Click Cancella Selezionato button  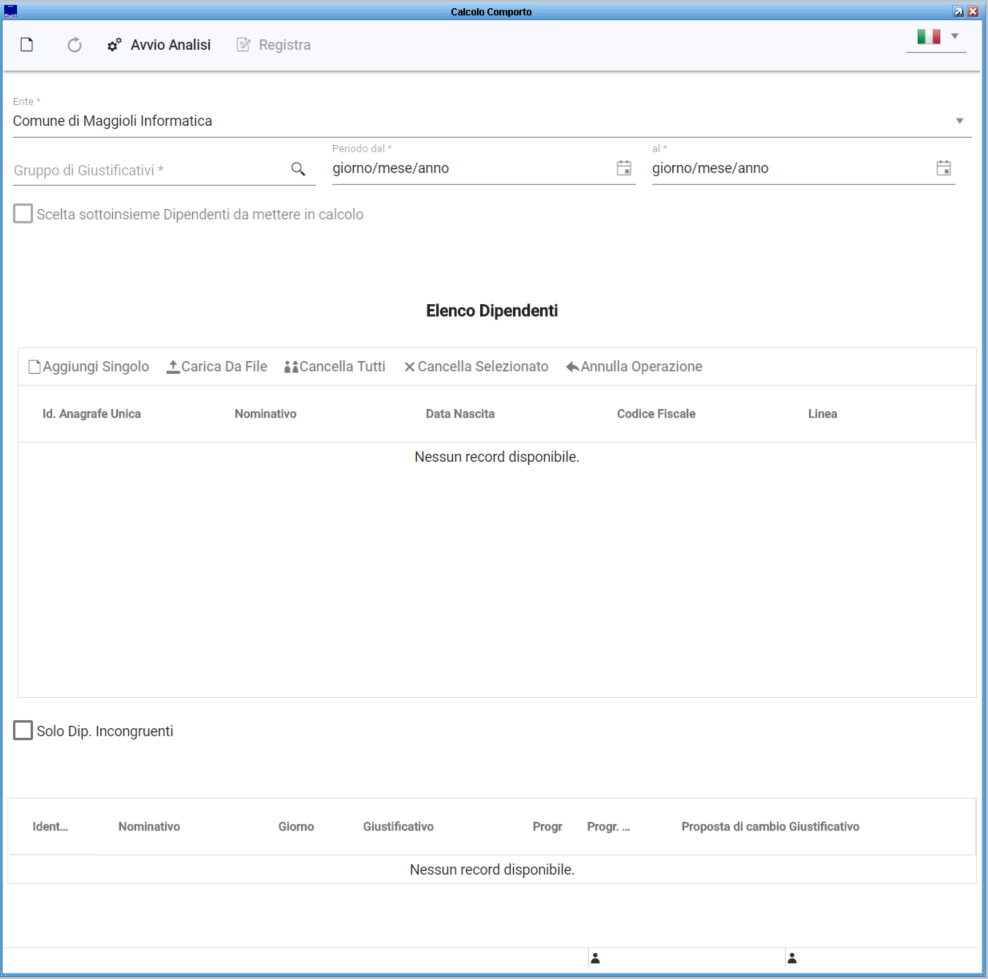476,367
